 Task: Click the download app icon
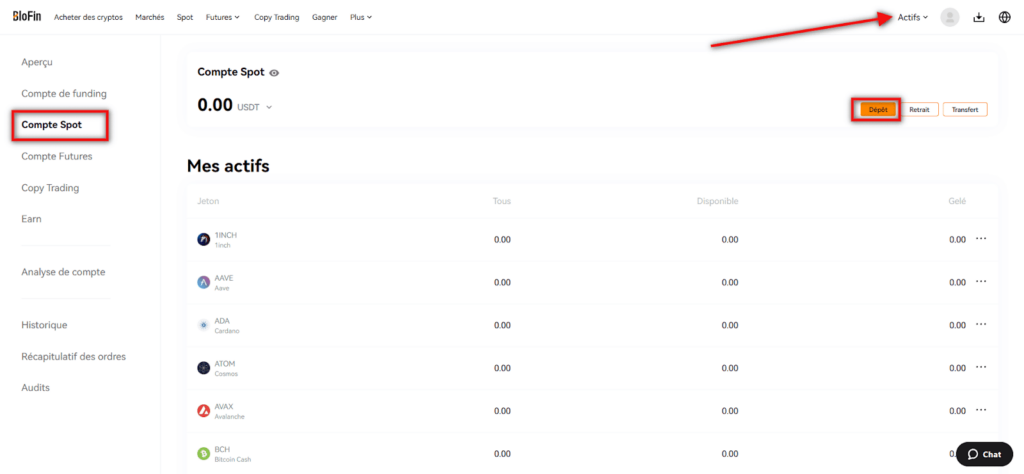[x=979, y=17]
